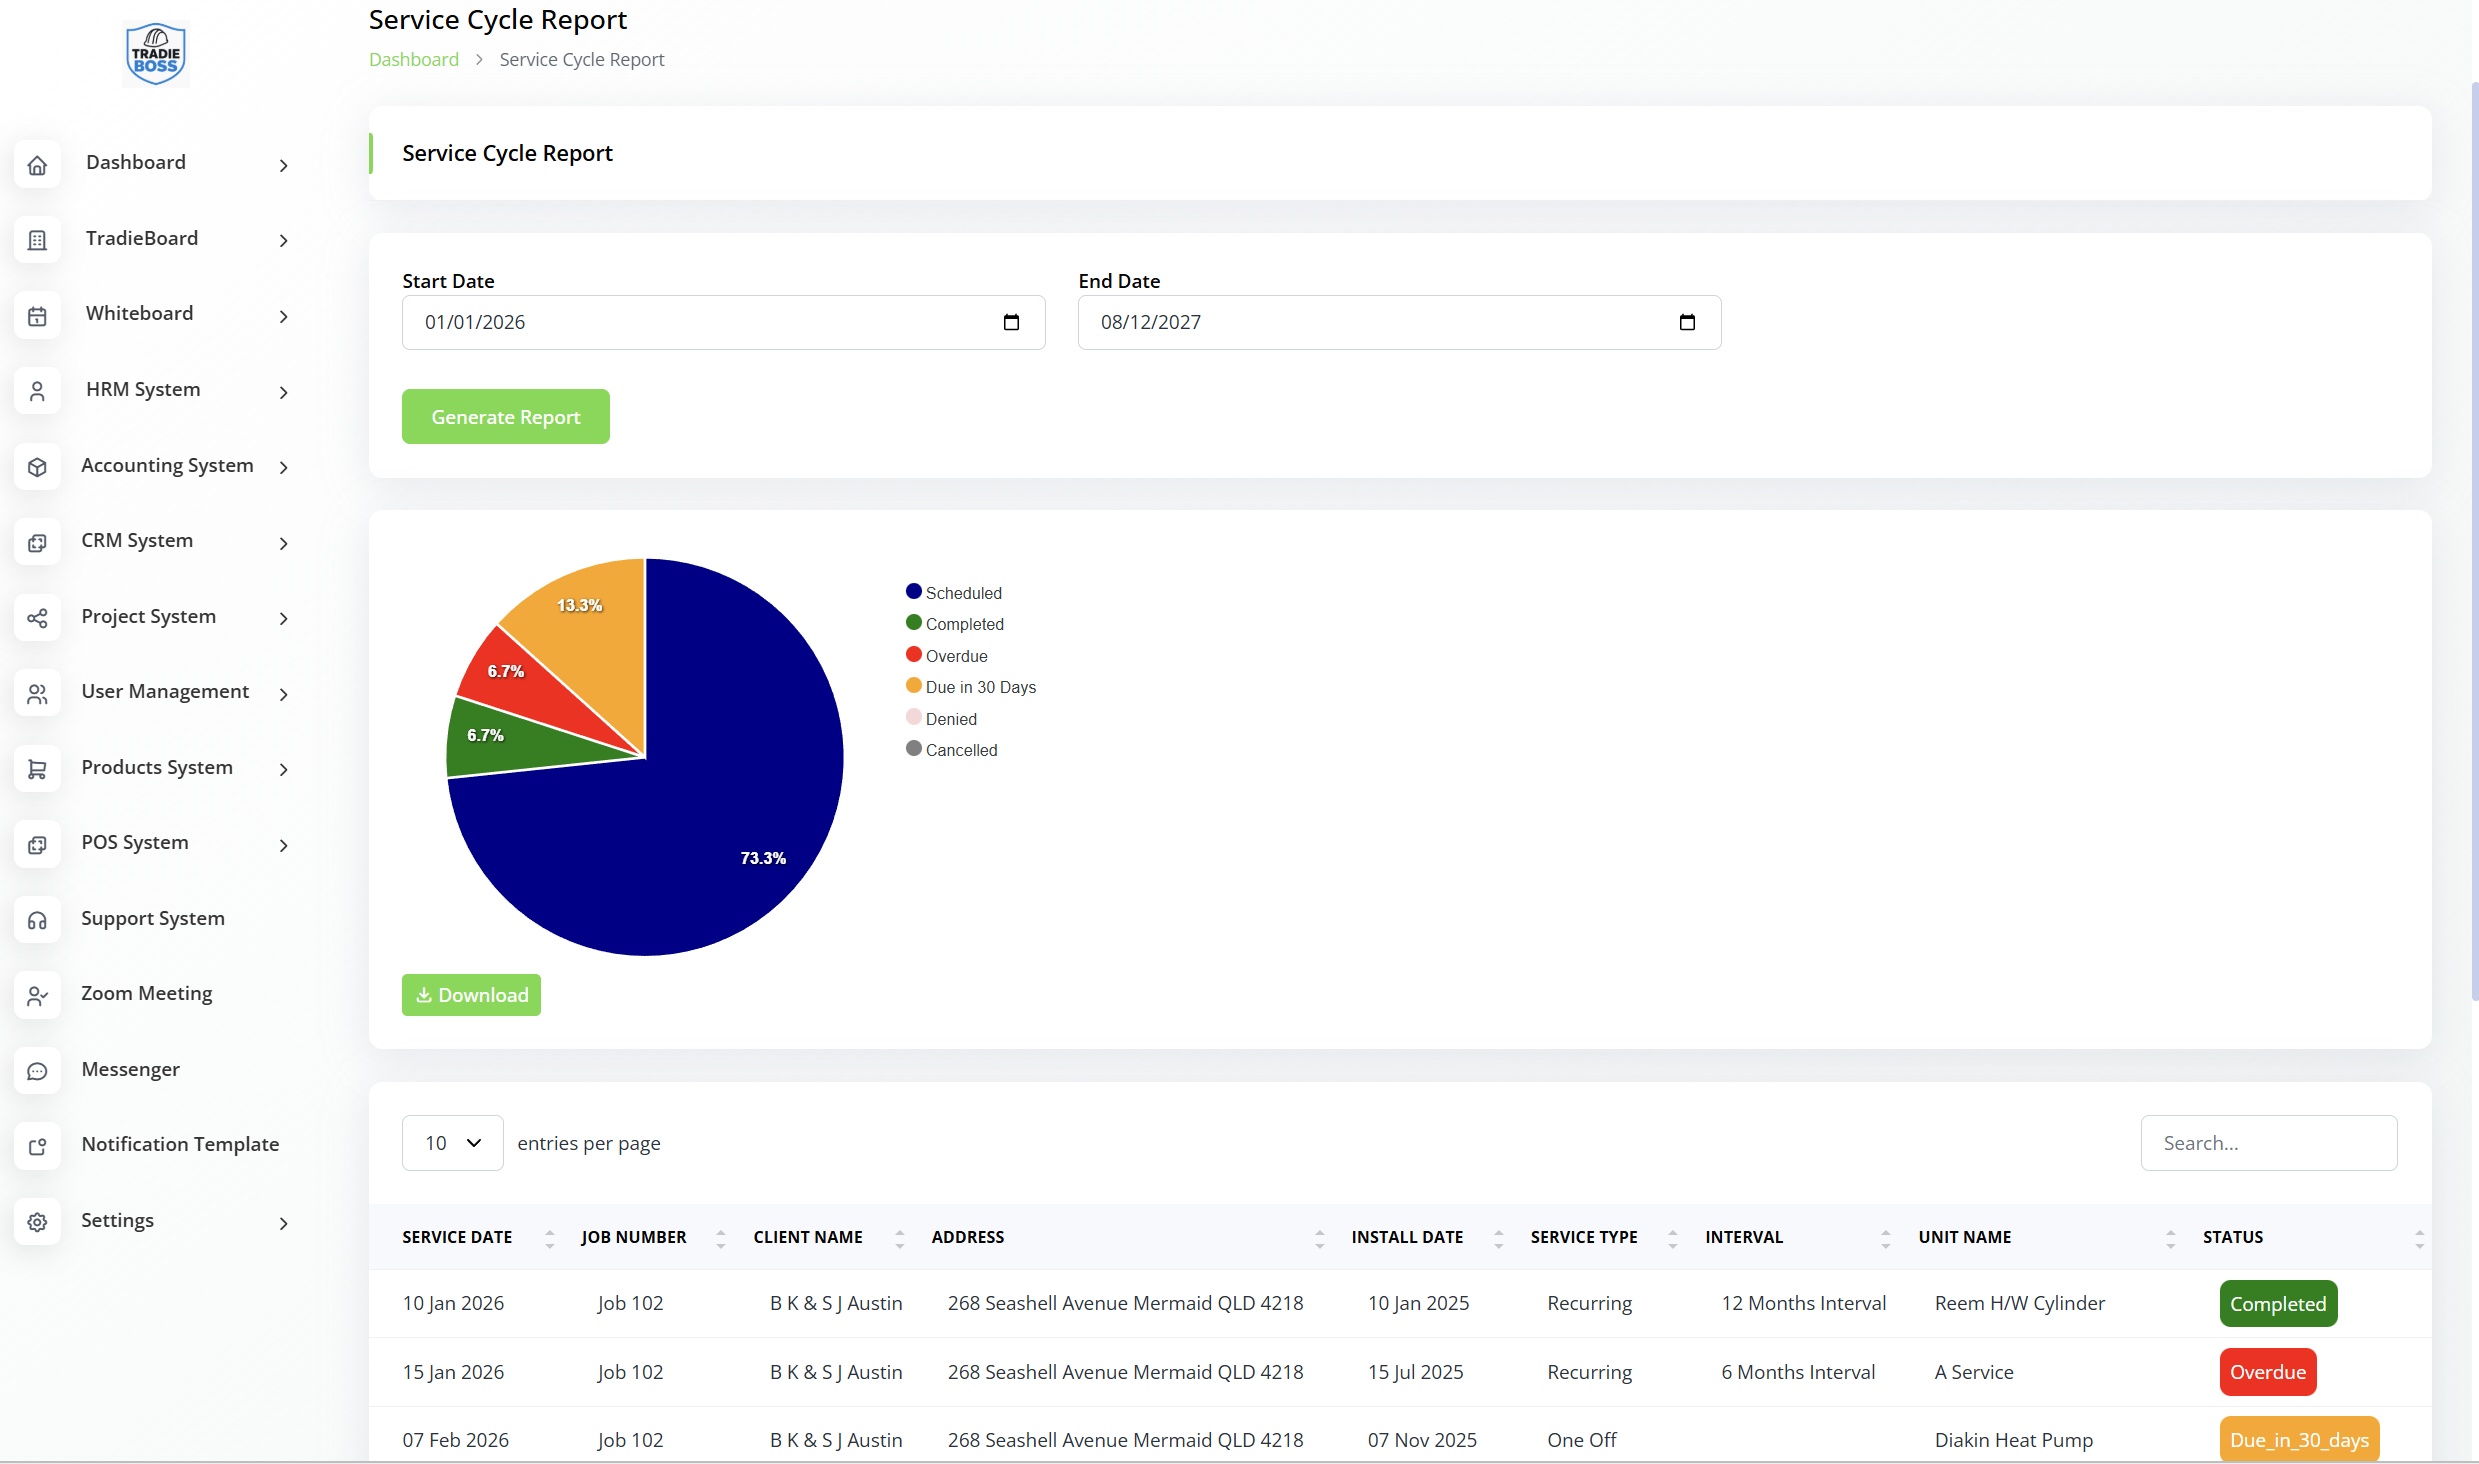Click the Whiteboard calendar icon
2479x1464 pixels.
coord(37,316)
